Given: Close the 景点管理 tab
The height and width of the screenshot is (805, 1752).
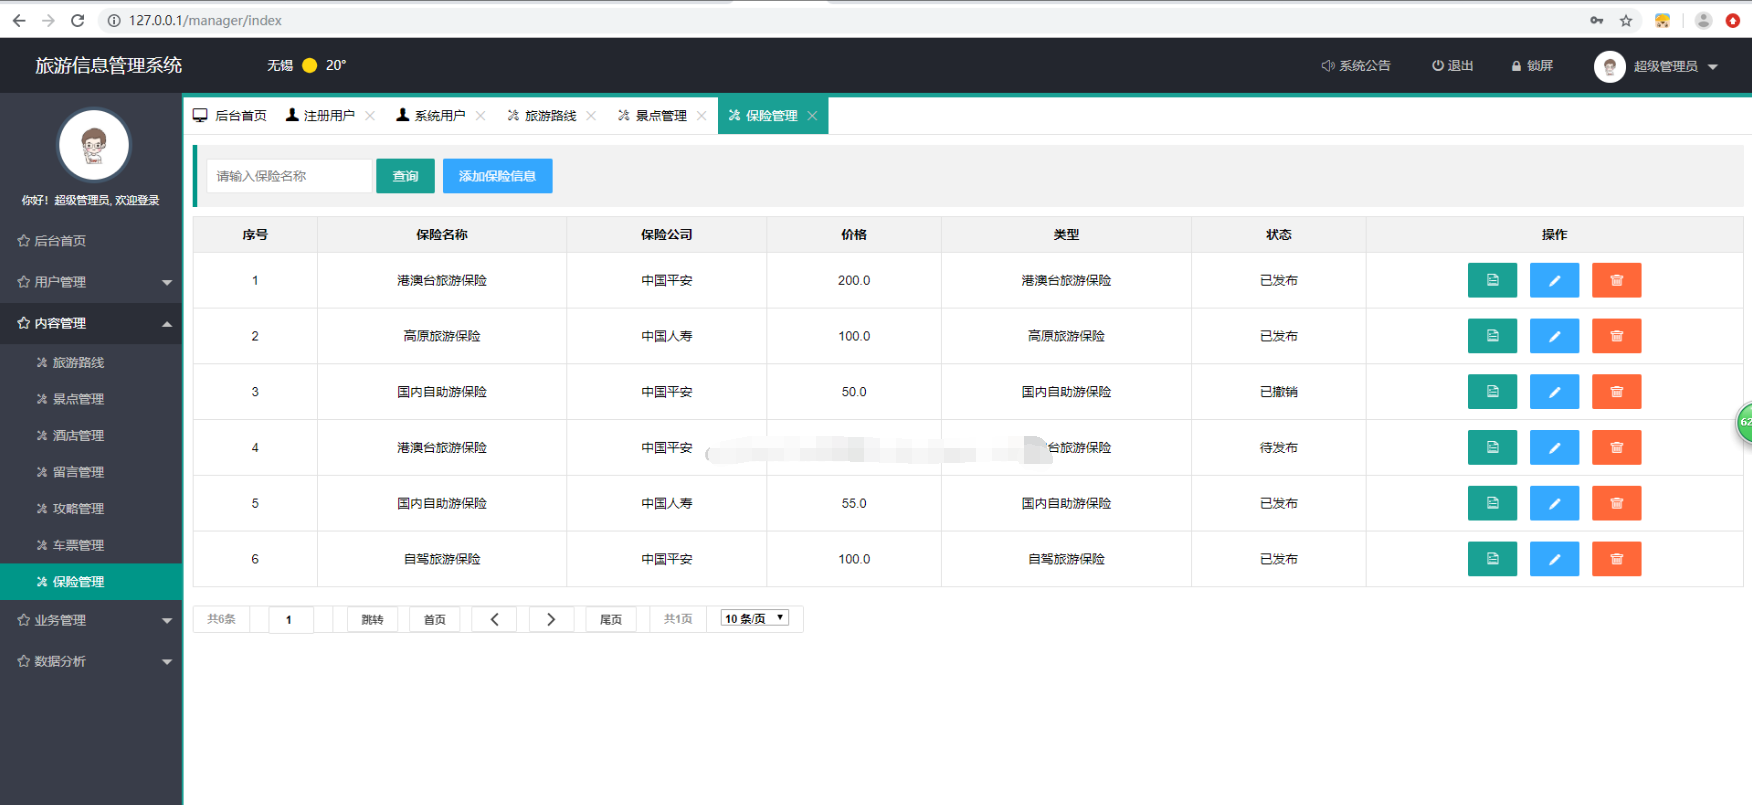Looking at the screenshot, I should tap(701, 116).
